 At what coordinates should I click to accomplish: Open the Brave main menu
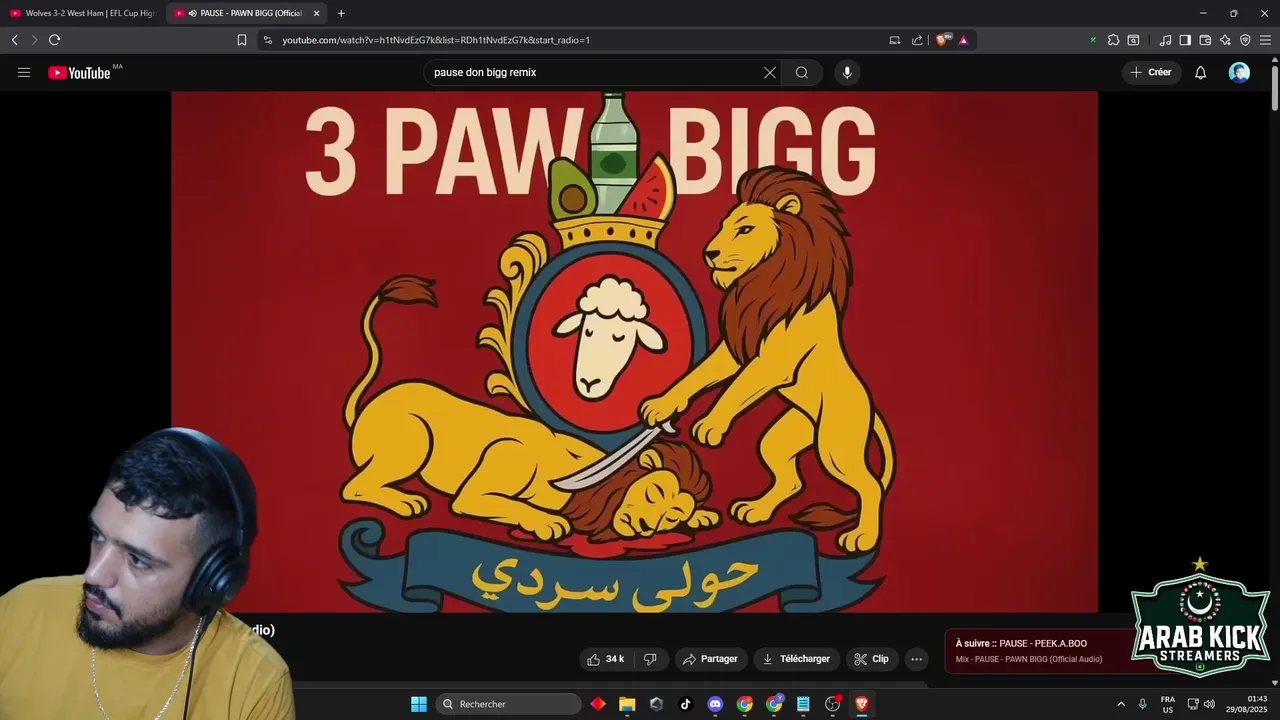[1265, 40]
